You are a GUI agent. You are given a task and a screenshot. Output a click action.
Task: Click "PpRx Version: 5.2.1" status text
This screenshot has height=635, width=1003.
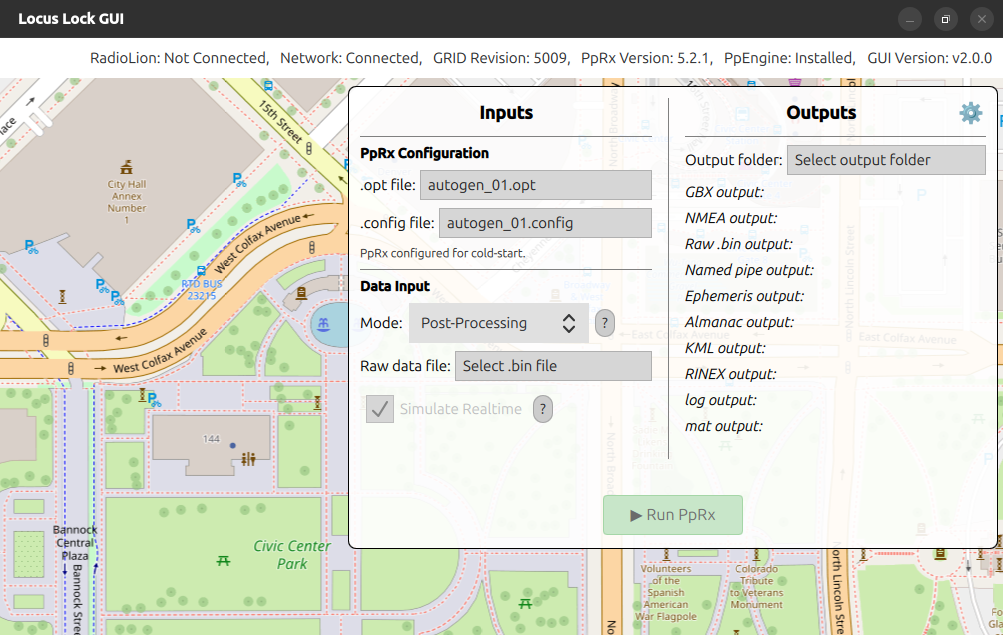(x=645, y=58)
